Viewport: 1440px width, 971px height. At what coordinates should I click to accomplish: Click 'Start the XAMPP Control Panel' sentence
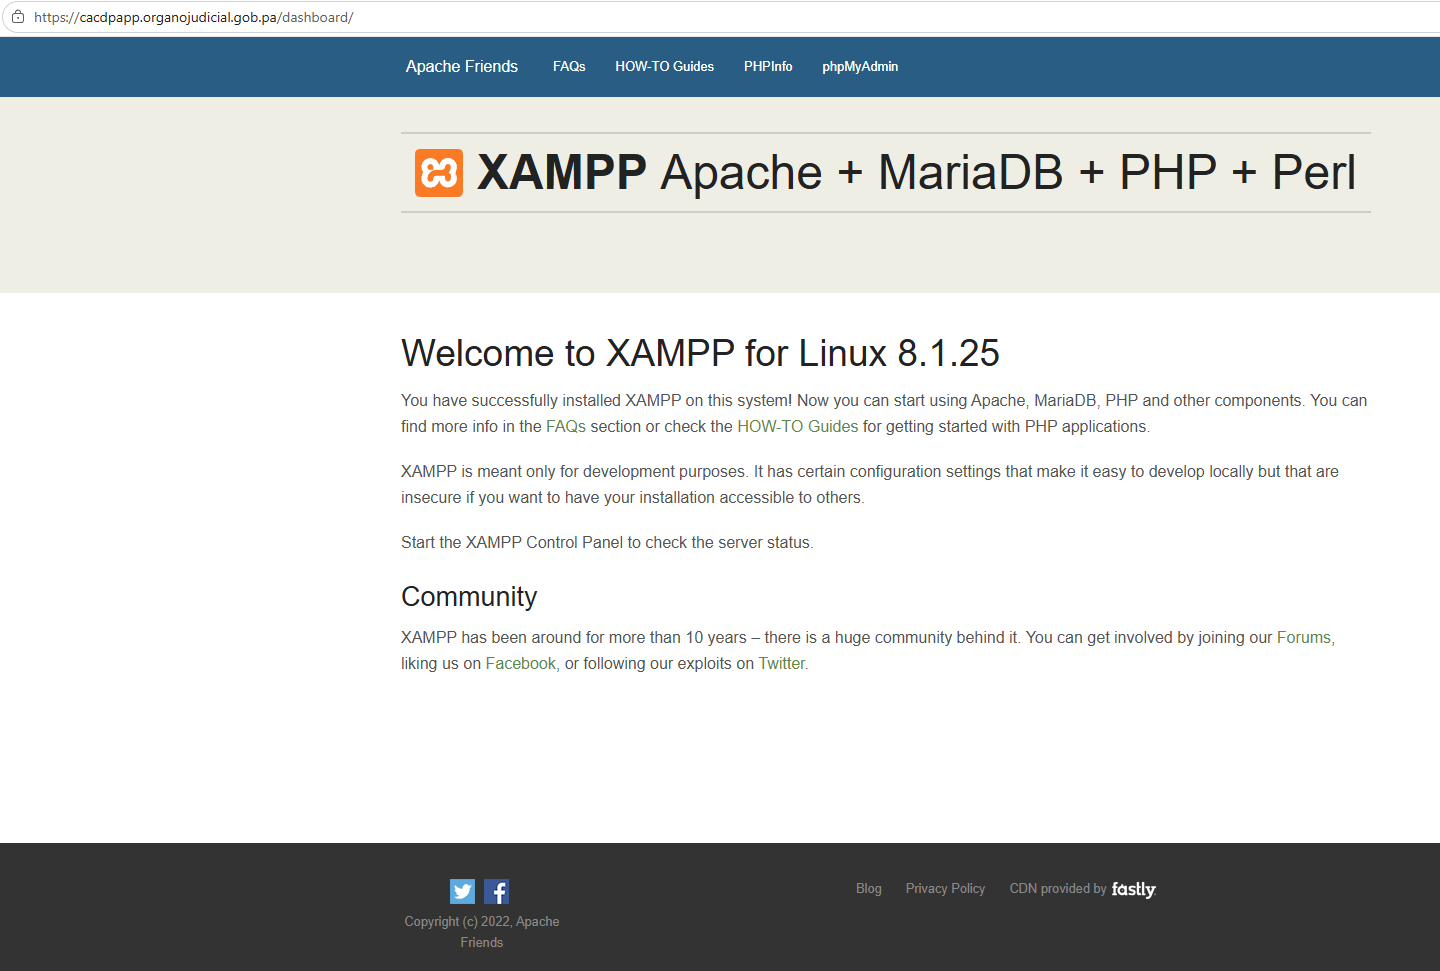point(607,542)
